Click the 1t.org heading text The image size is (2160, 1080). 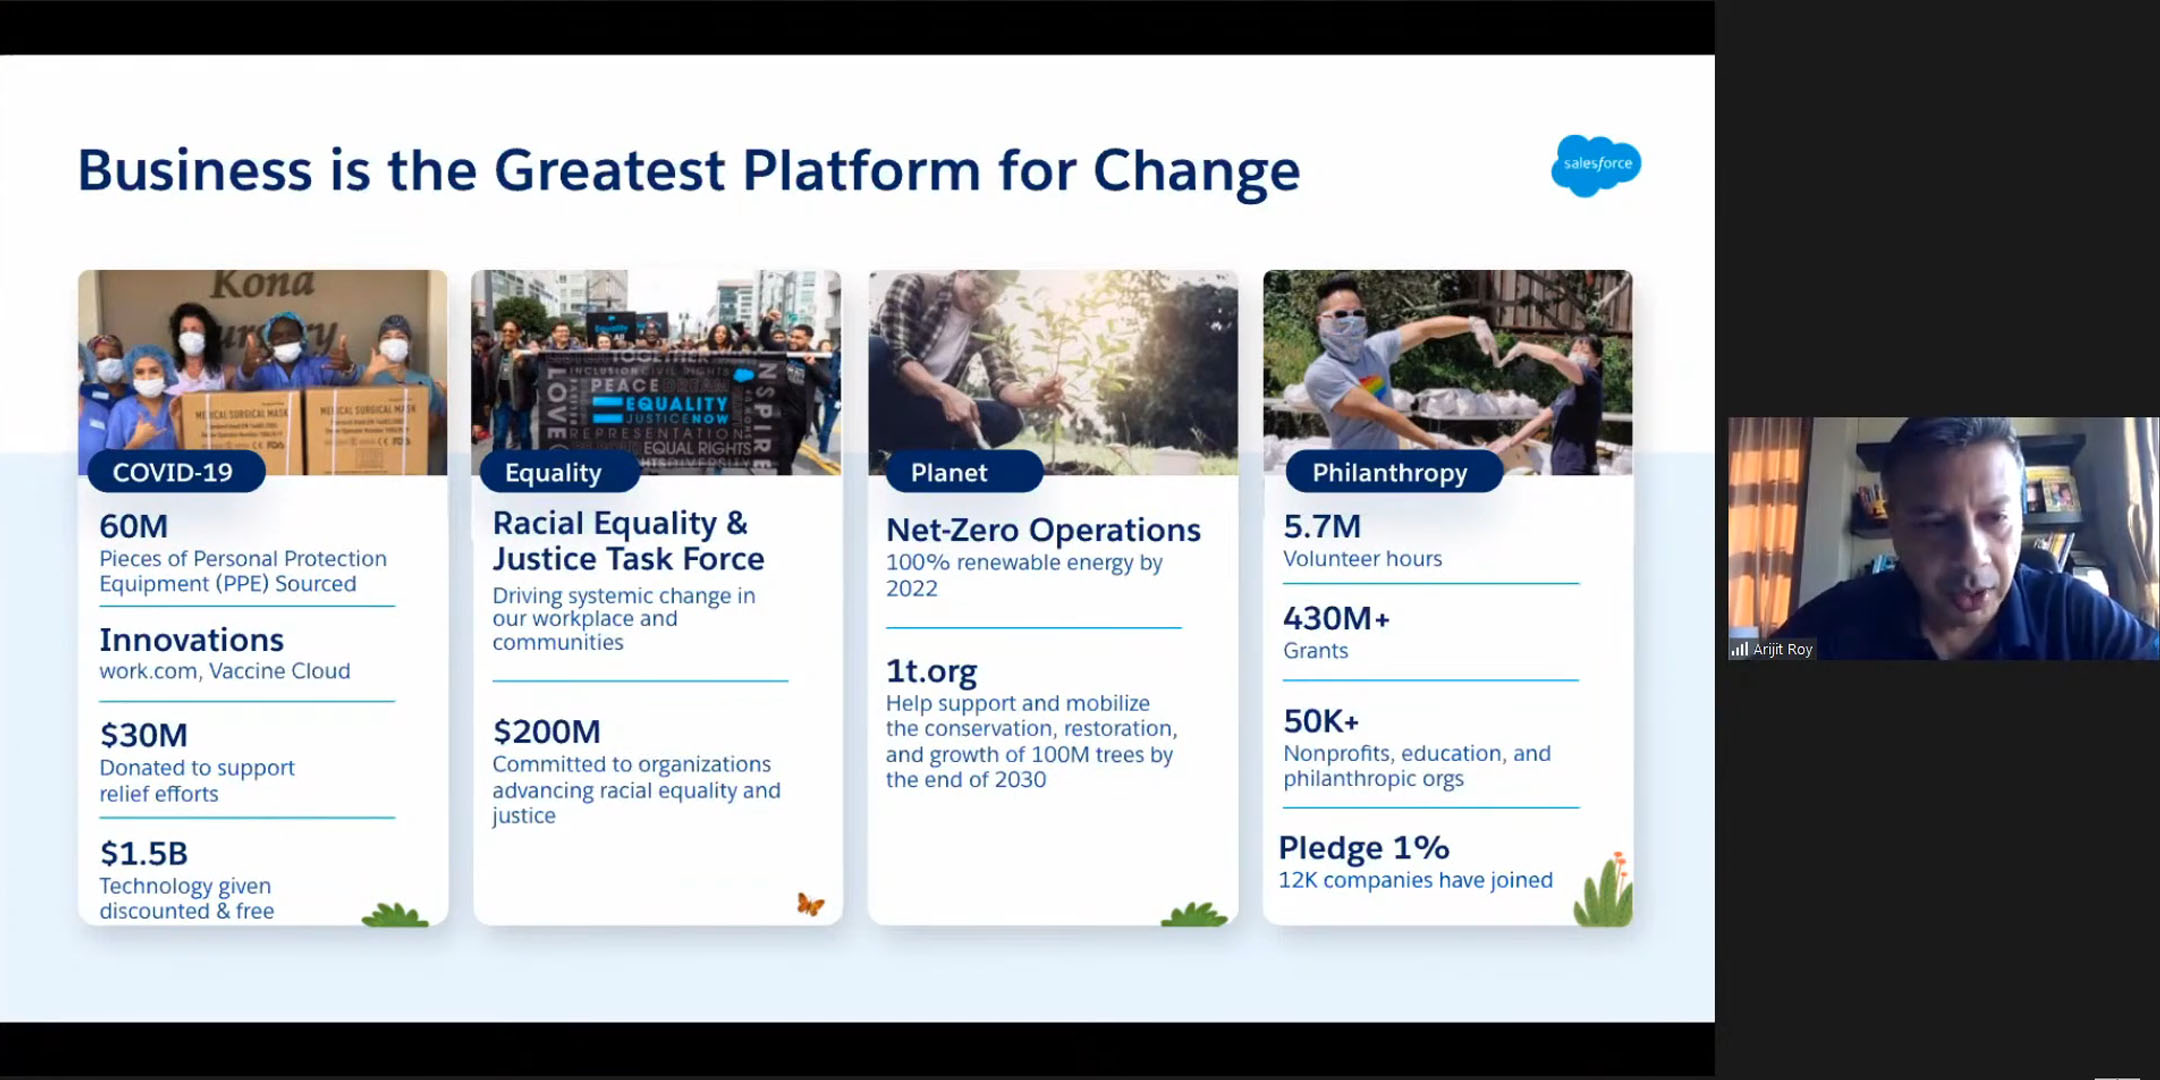tap(931, 671)
